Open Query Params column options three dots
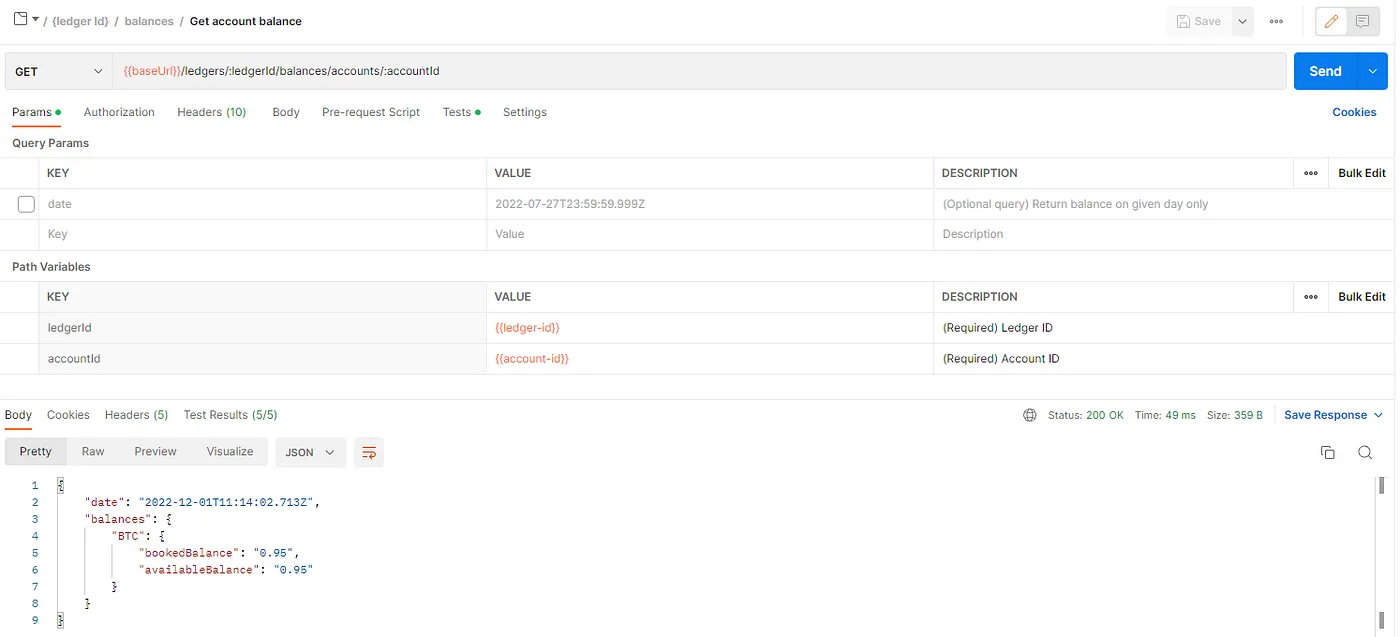Screen dimensions: 1400x637 click(x=1311, y=173)
